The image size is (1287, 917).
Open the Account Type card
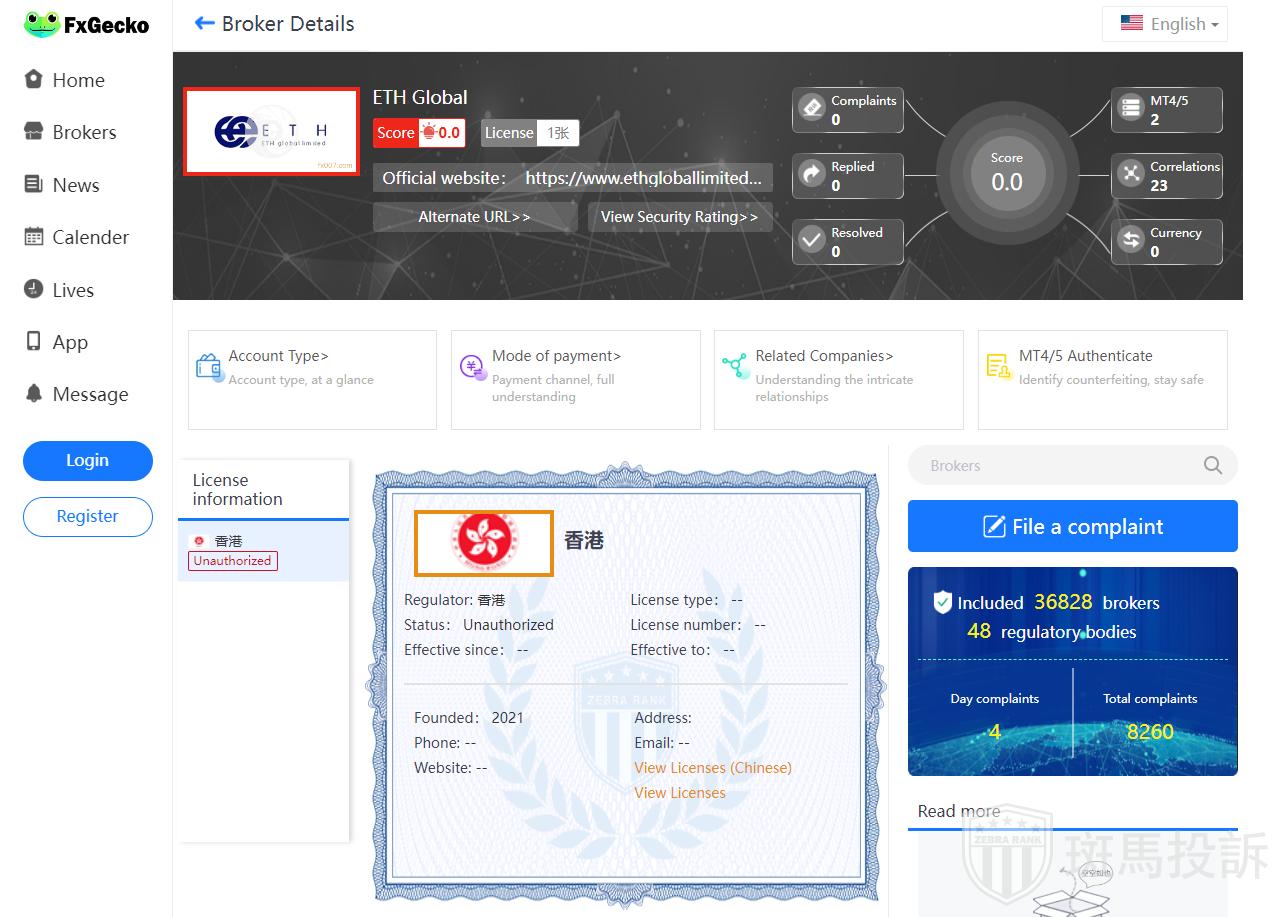(312, 379)
